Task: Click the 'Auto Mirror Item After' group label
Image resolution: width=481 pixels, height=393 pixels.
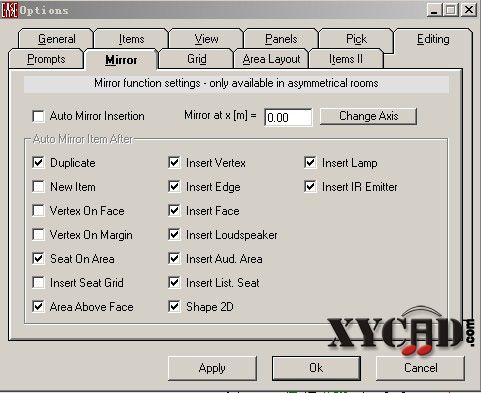Action: [83, 139]
